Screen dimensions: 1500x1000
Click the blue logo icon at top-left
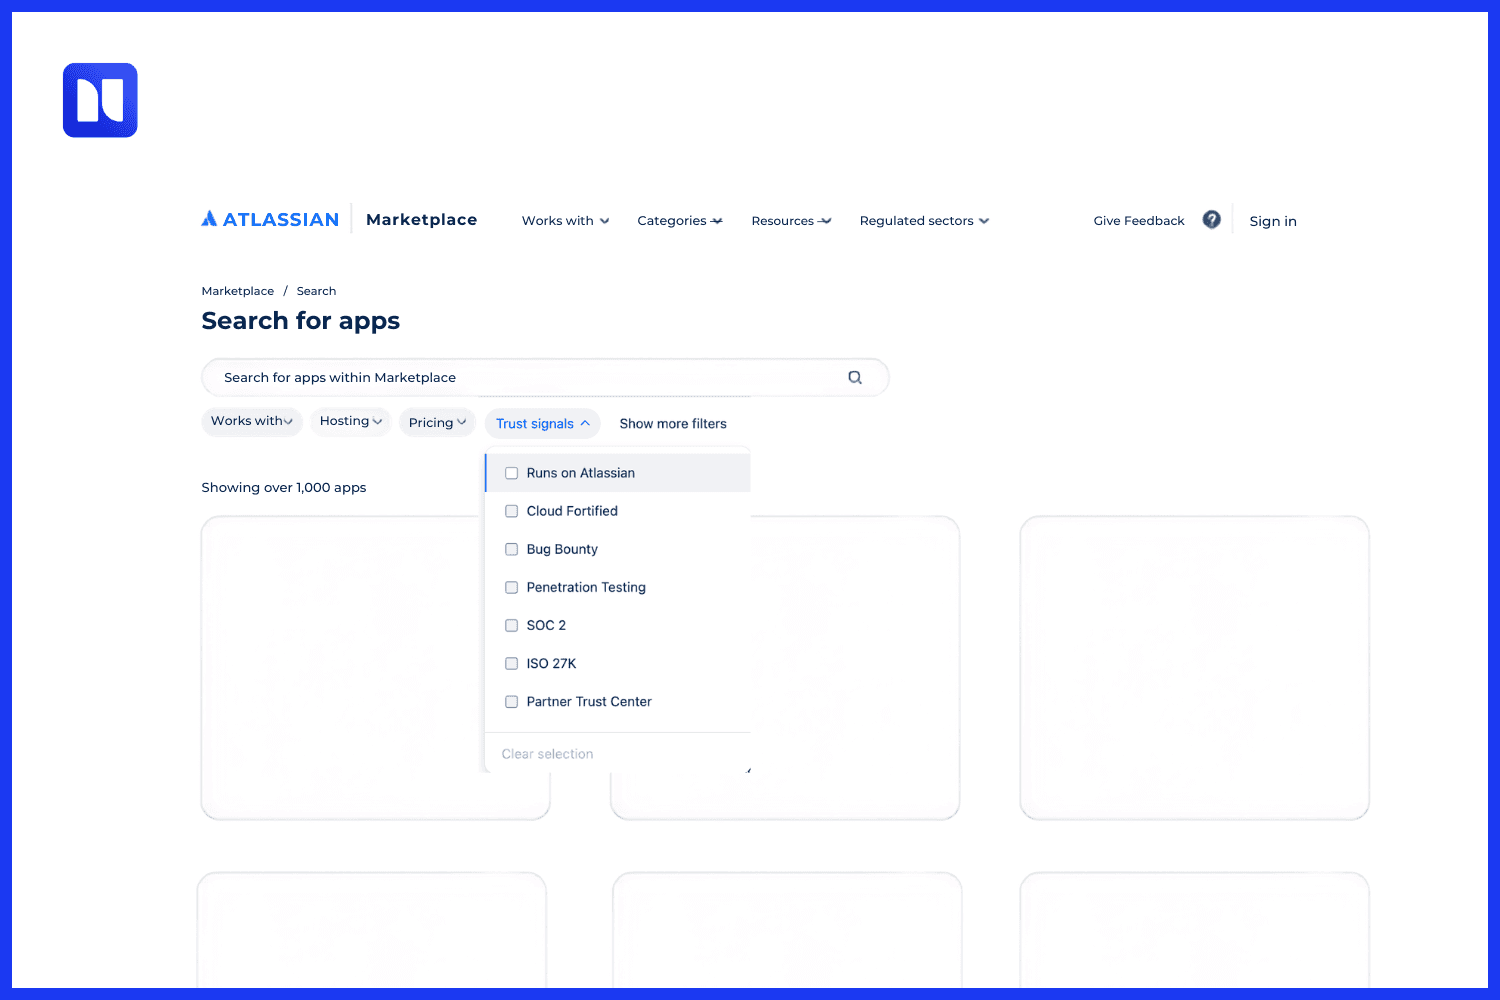(x=100, y=100)
